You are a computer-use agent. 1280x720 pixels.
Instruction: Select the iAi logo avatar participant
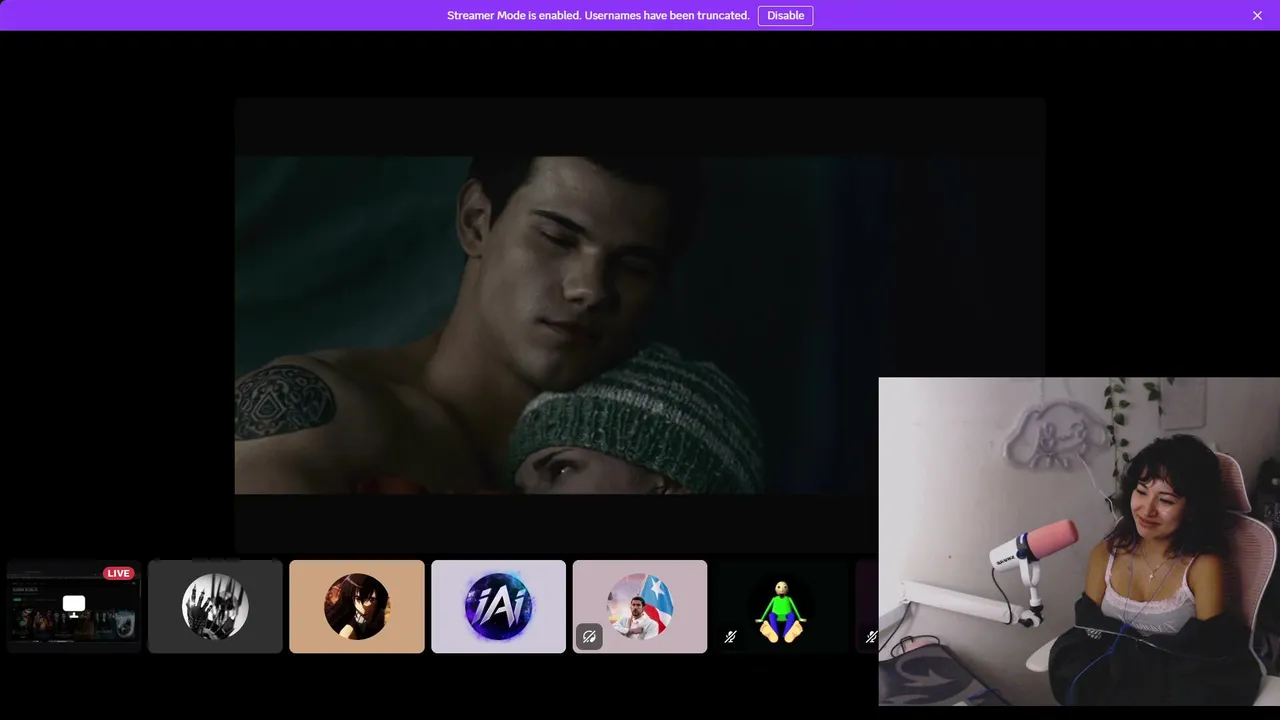(x=498, y=606)
